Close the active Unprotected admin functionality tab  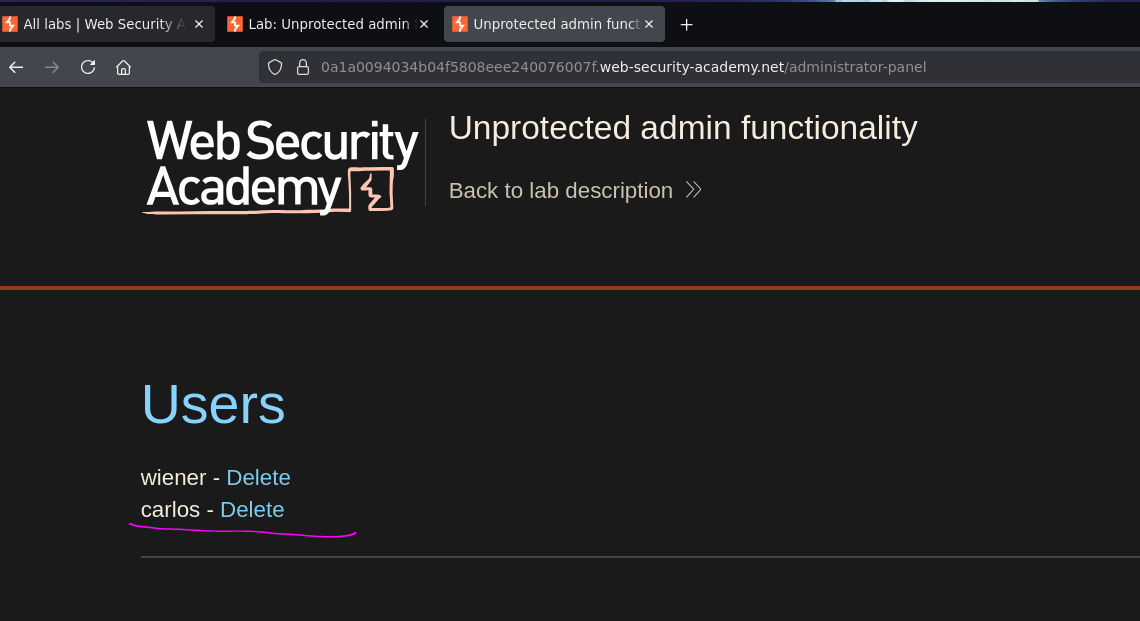[x=649, y=24]
